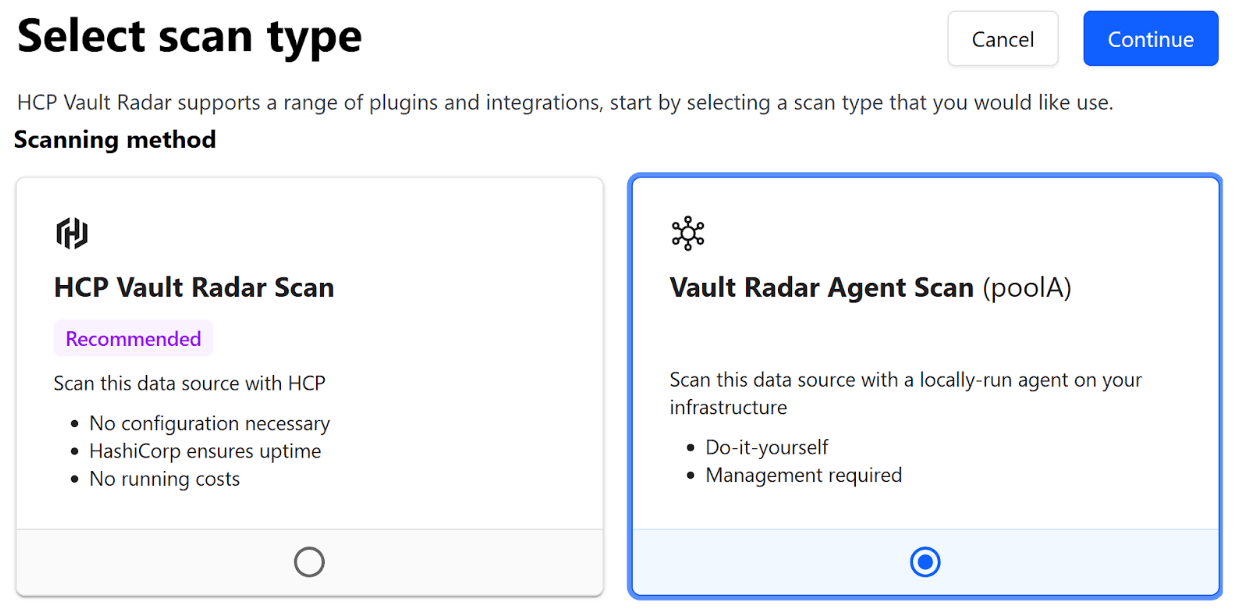The height and width of the screenshot is (616, 1244).
Task: Click the Recommended badge
Action: [133, 338]
